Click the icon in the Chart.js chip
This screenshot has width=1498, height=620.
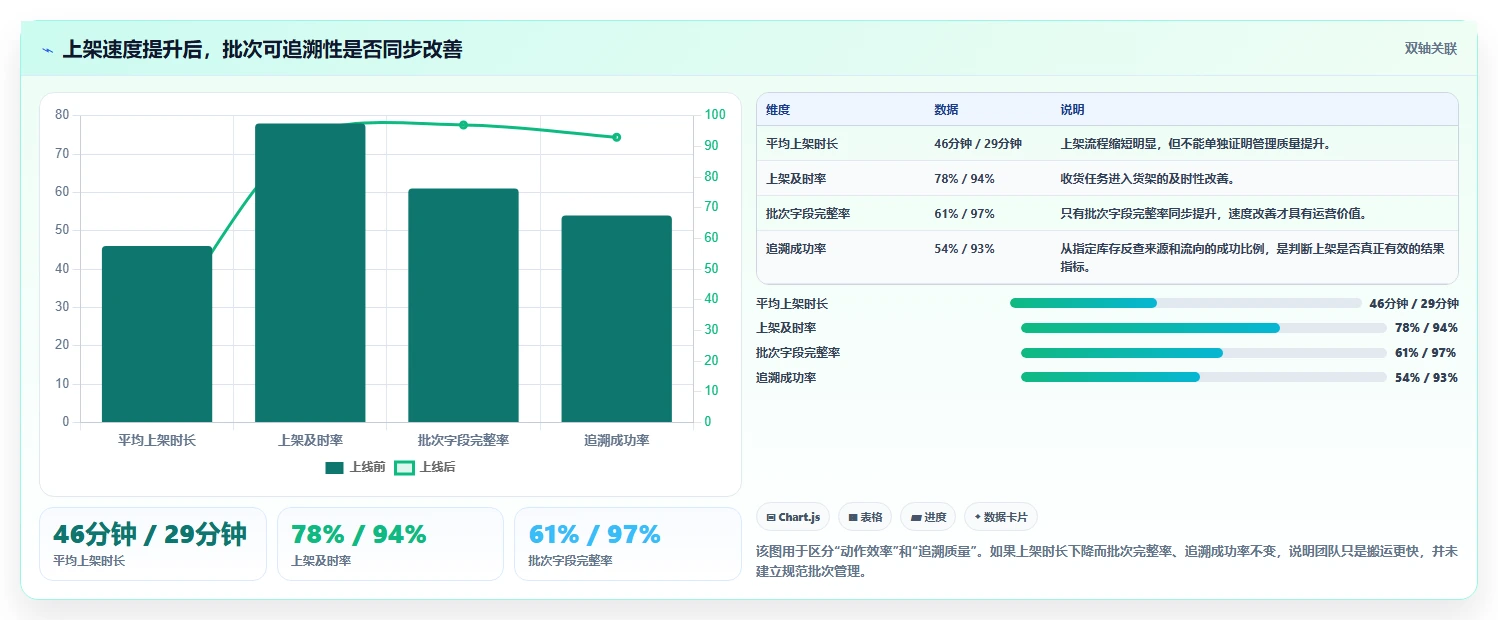click(770, 518)
